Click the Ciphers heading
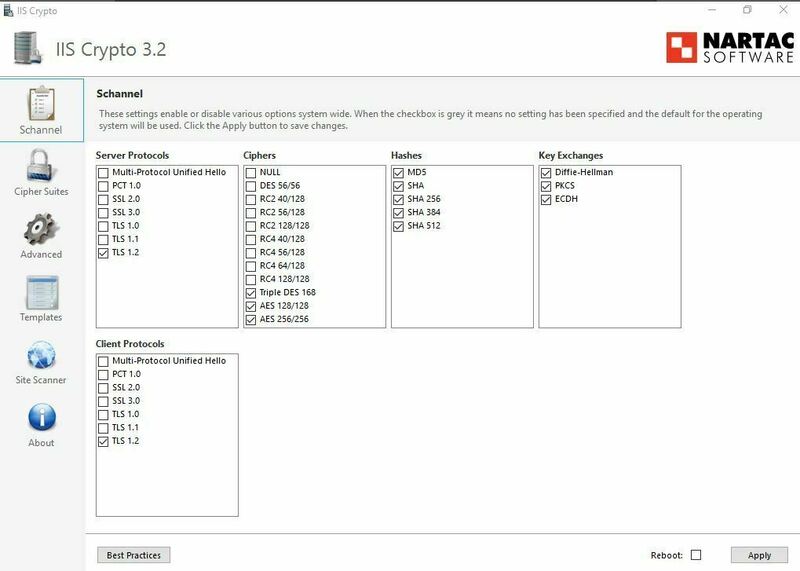 [259, 156]
